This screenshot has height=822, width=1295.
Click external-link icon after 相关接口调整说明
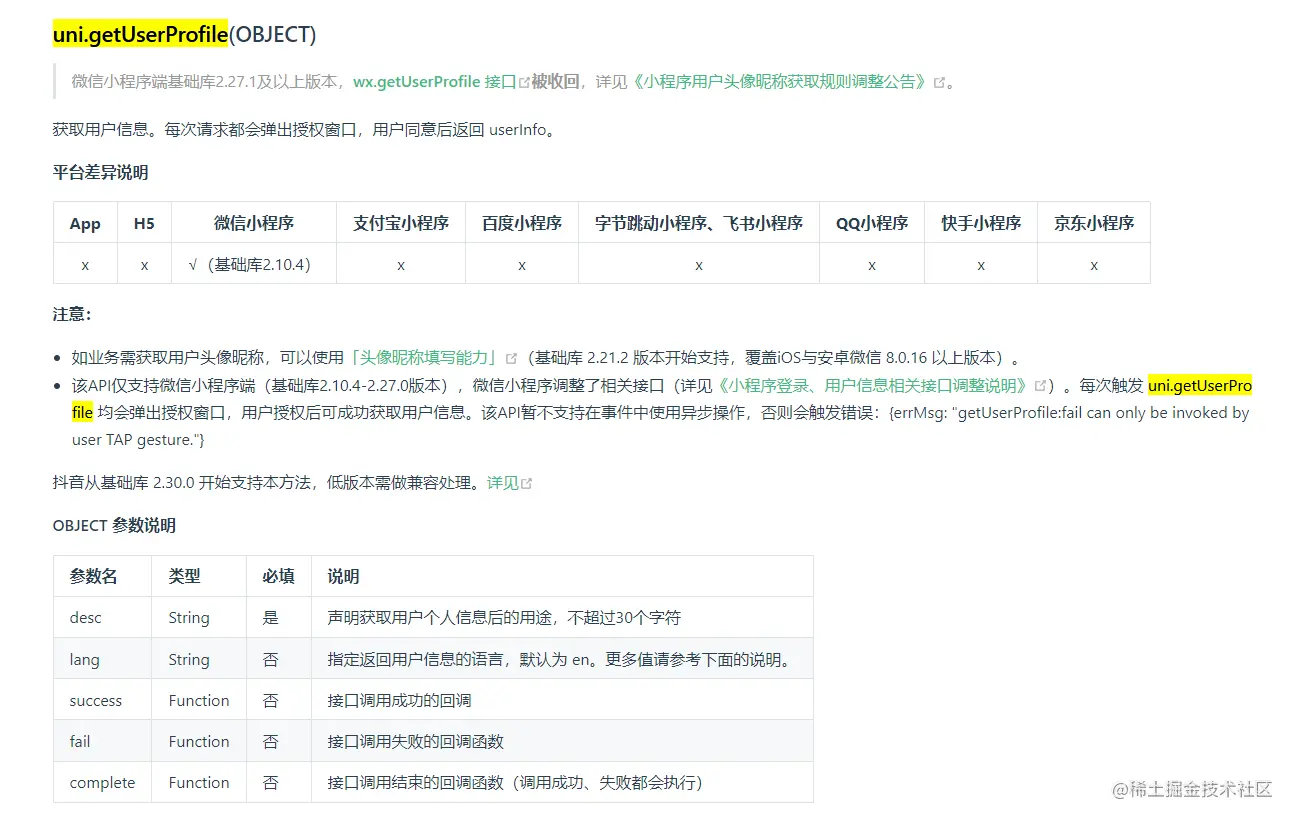(1040, 386)
